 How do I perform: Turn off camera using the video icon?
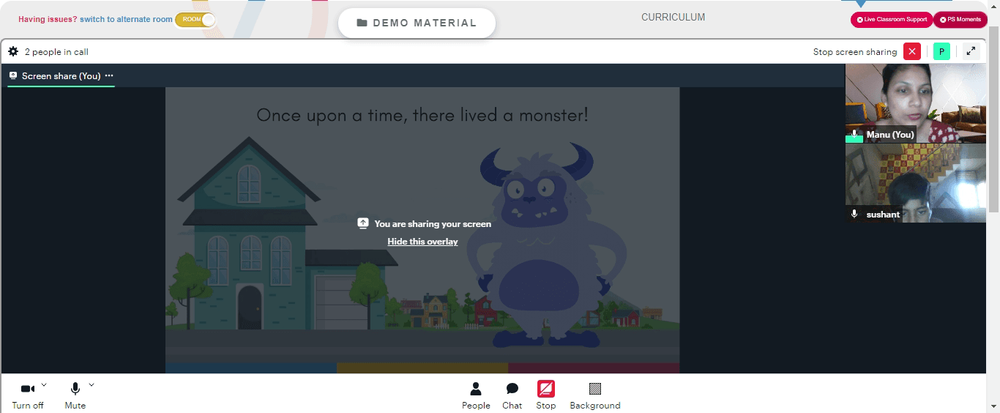point(27,389)
